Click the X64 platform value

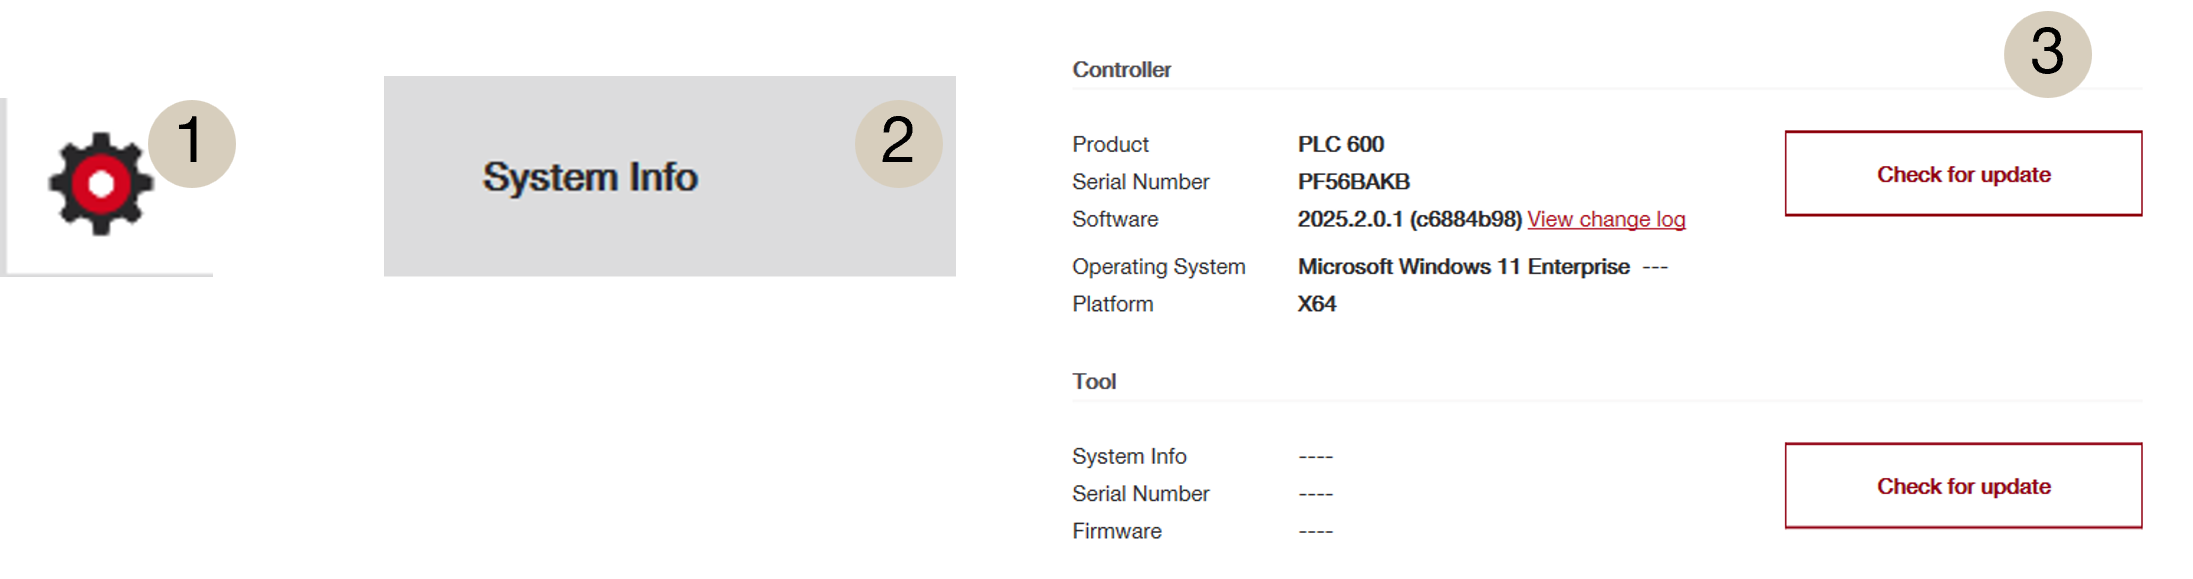tap(1316, 304)
